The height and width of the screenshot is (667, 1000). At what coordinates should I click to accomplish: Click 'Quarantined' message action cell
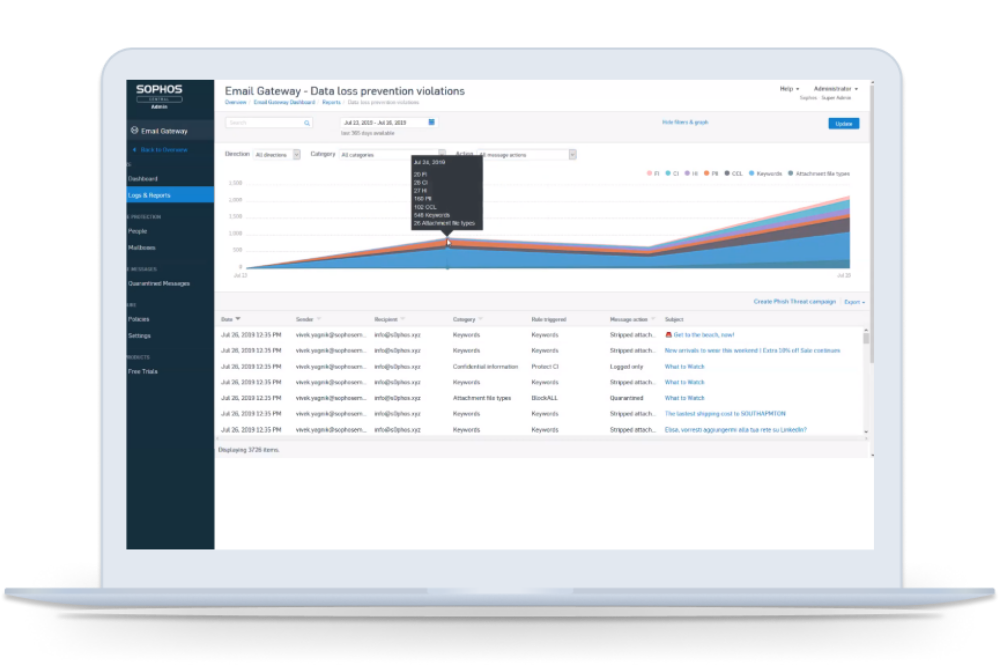coord(626,398)
